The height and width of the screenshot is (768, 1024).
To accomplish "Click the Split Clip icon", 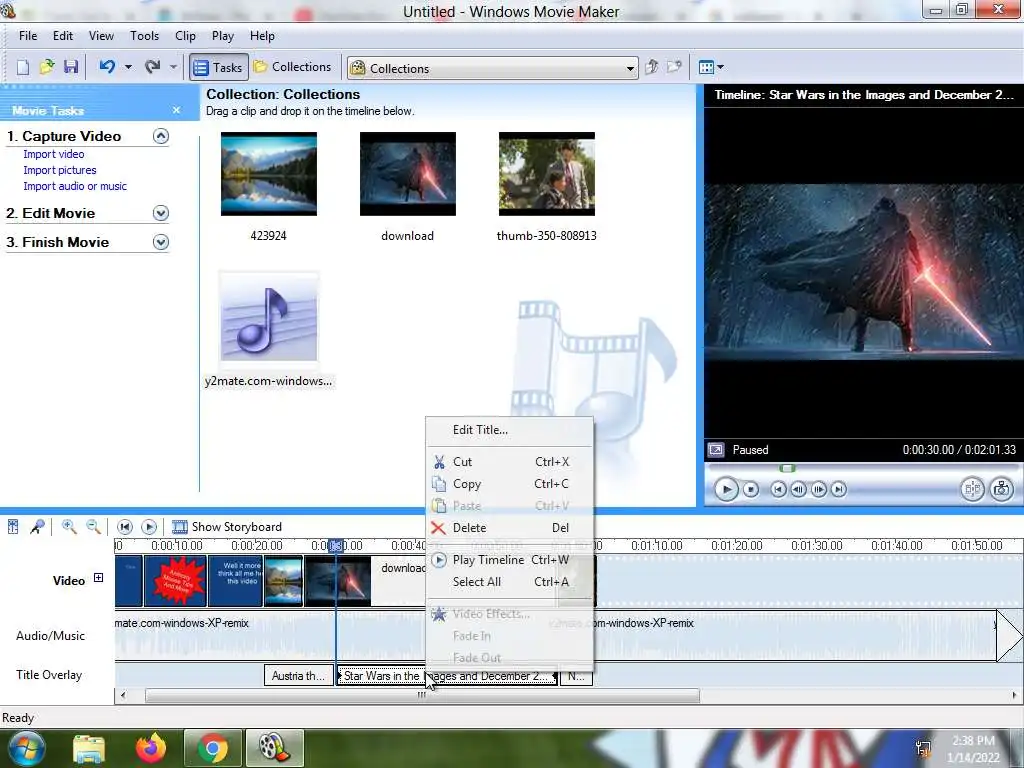I will click(972, 489).
